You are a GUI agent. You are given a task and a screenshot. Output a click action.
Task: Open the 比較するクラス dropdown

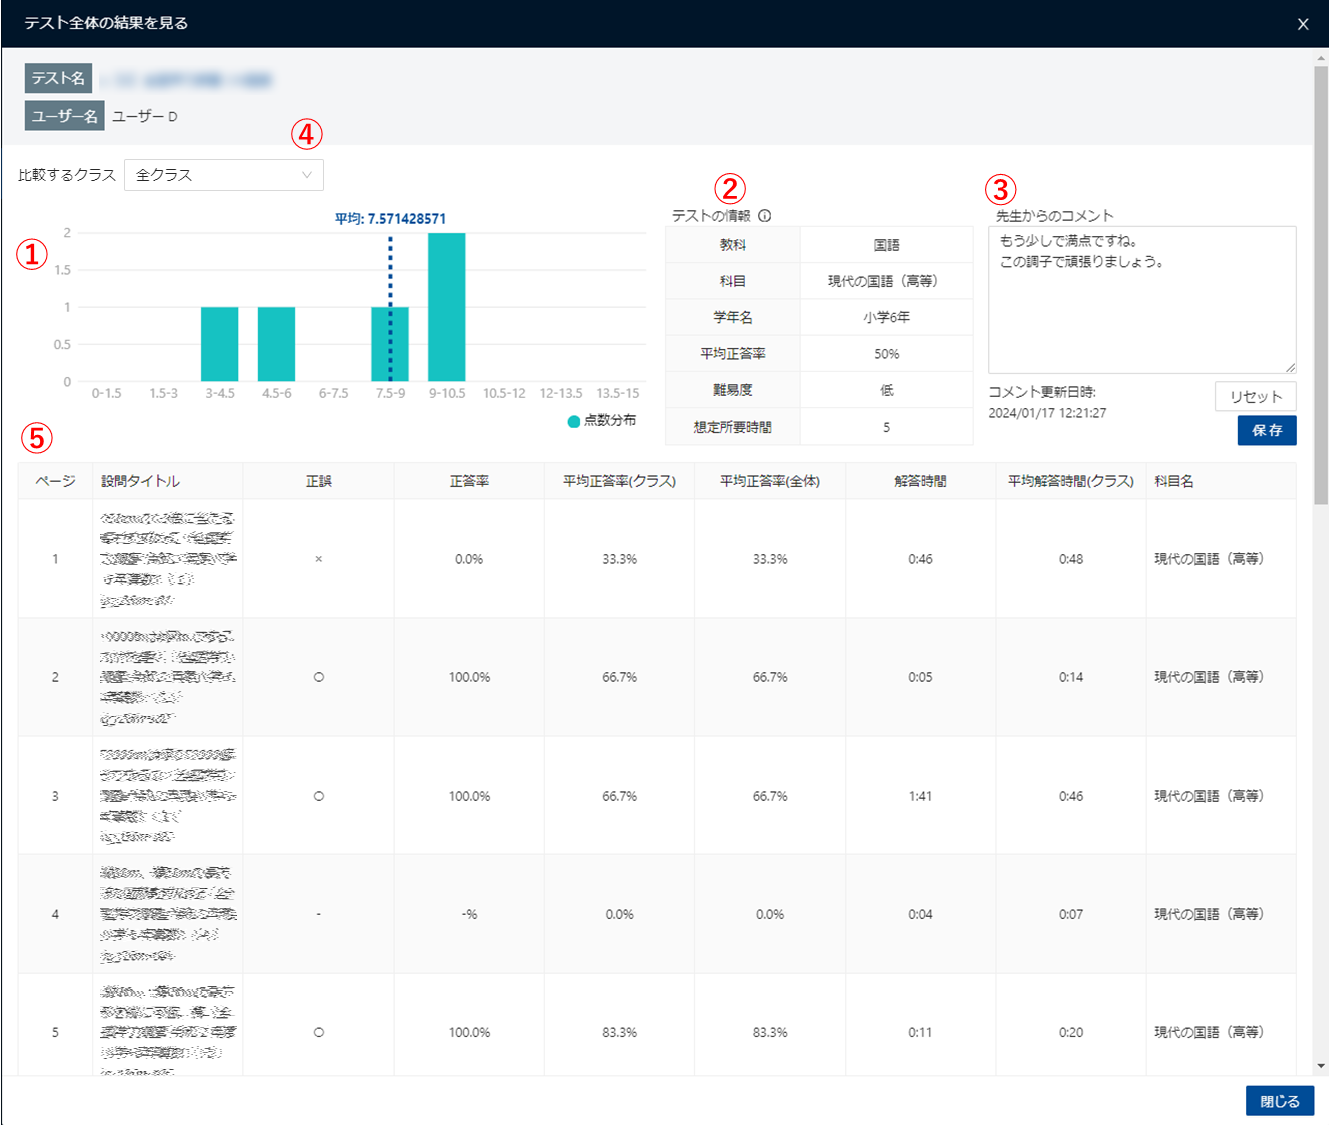(x=223, y=175)
